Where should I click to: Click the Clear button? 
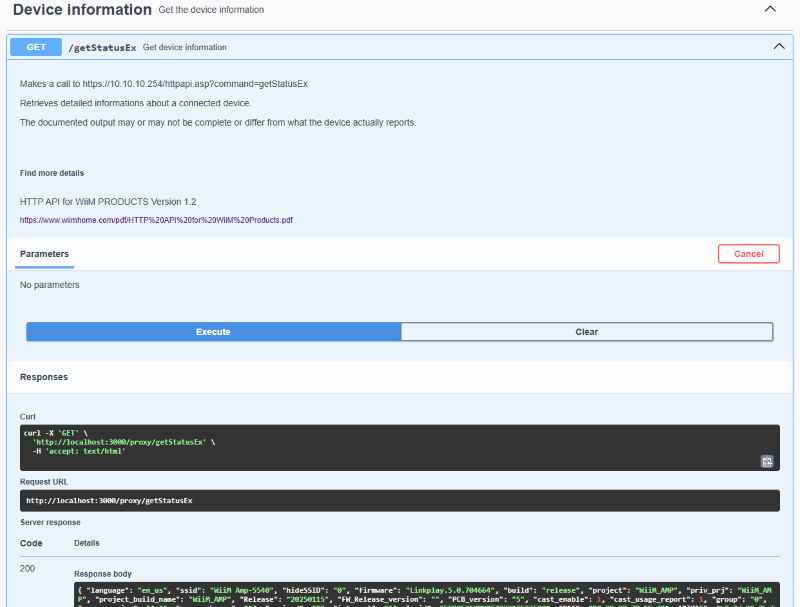[587, 332]
